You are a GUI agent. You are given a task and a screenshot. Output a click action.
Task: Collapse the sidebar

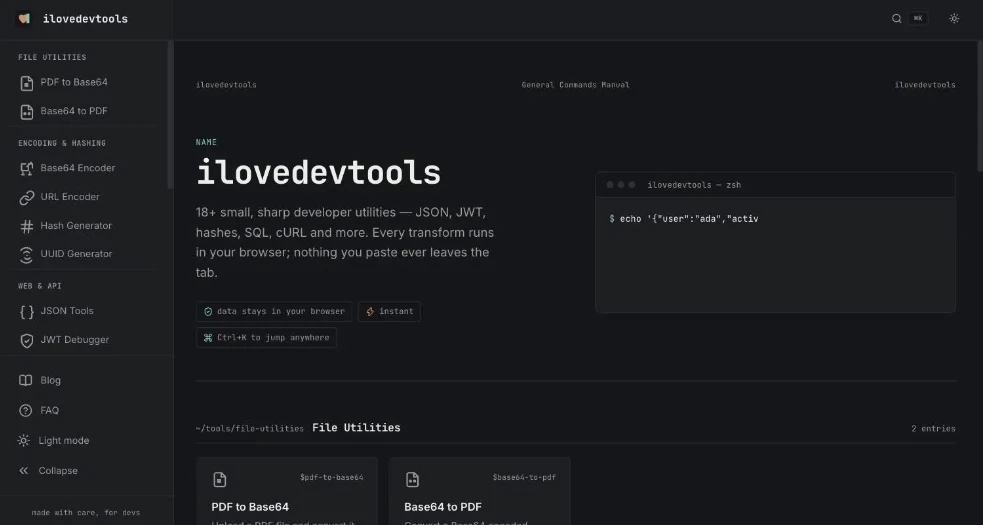(x=83, y=470)
